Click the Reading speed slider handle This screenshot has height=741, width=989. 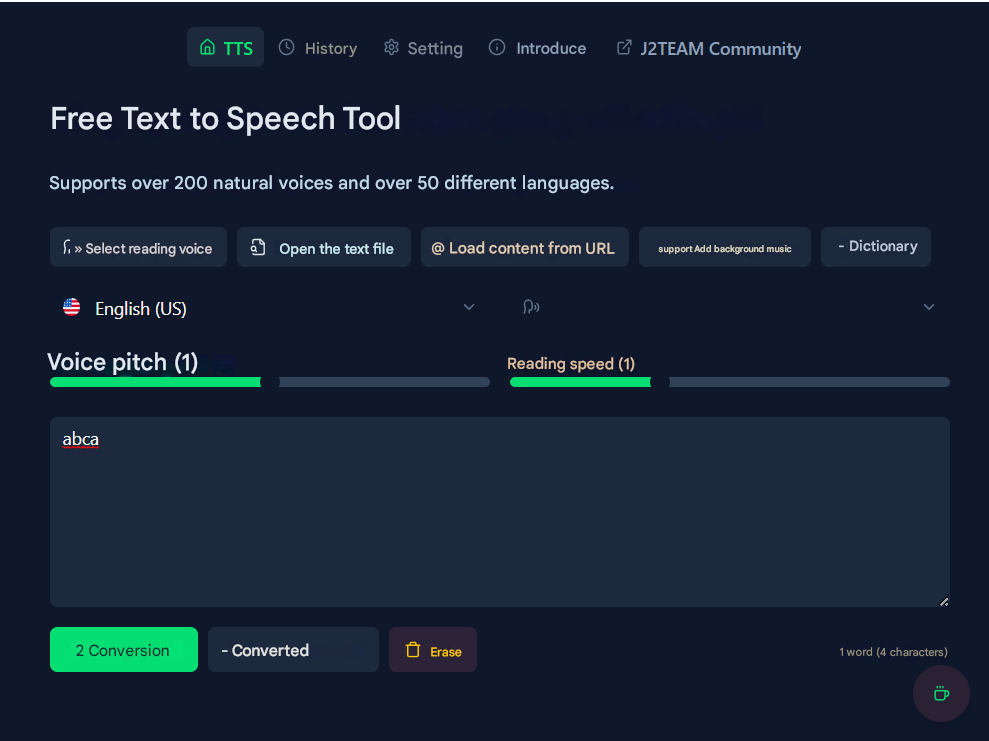coord(660,381)
